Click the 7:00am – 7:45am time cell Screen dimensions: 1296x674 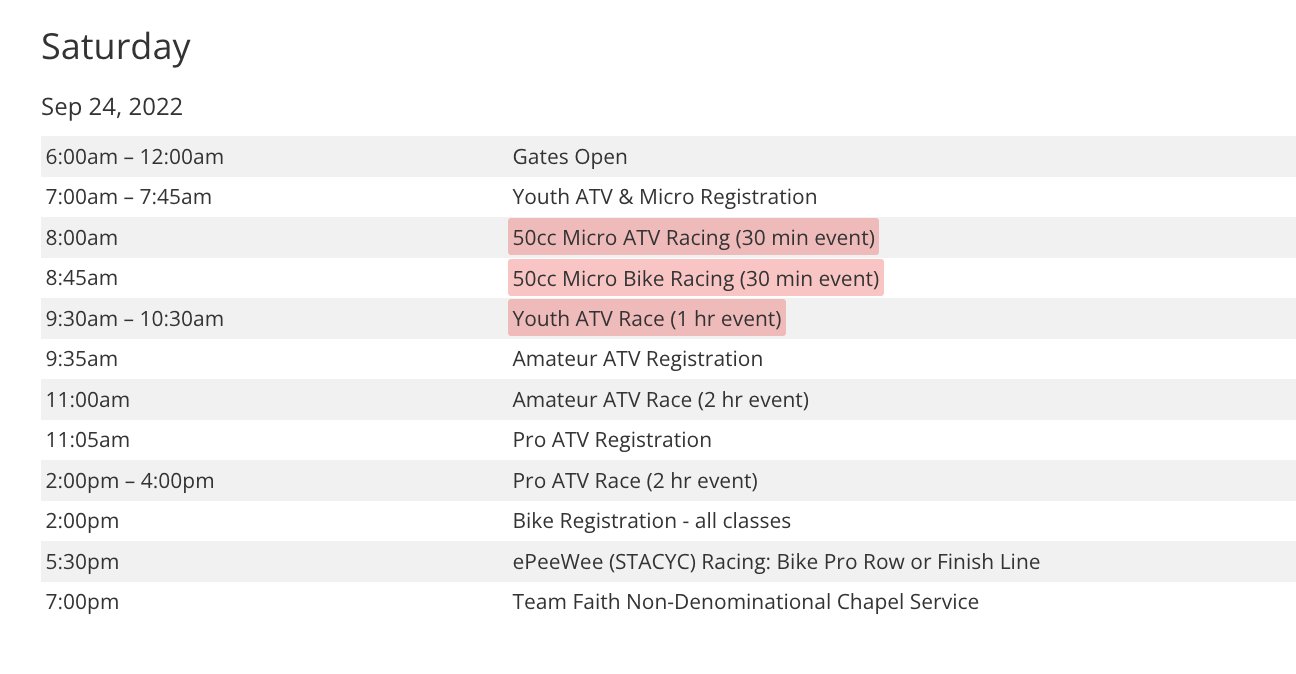[x=128, y=197]
